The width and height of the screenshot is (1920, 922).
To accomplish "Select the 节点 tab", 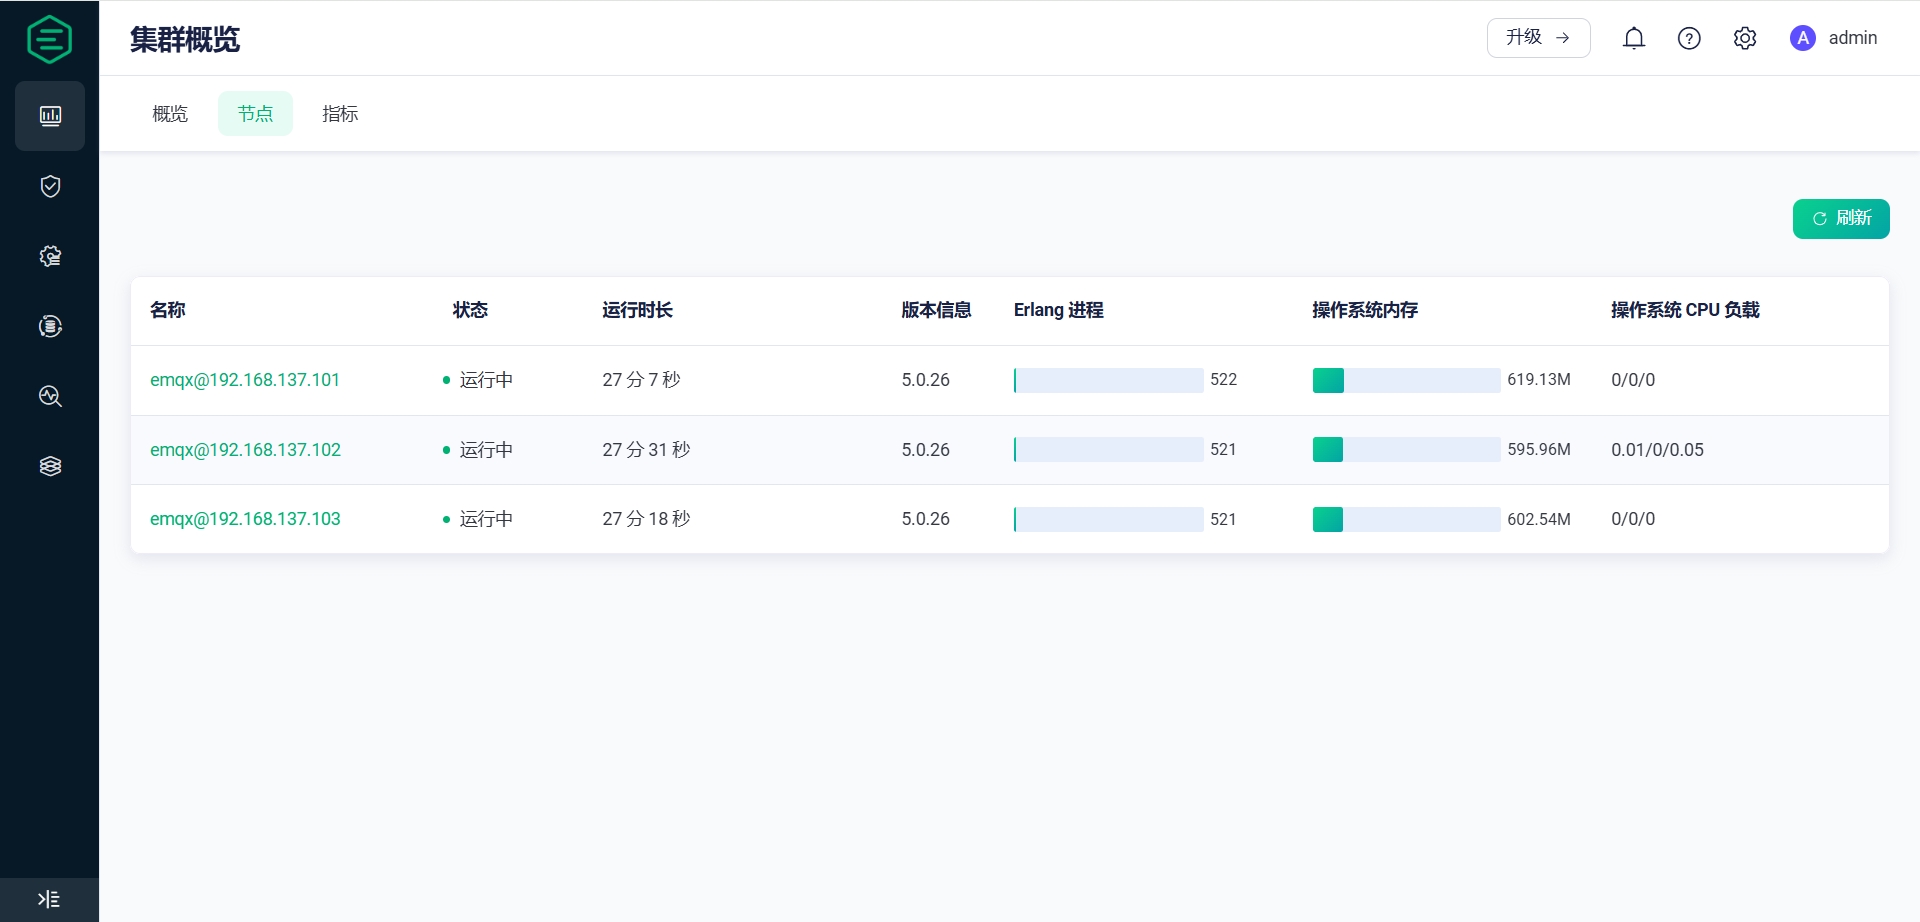I will tap(255, 114).
